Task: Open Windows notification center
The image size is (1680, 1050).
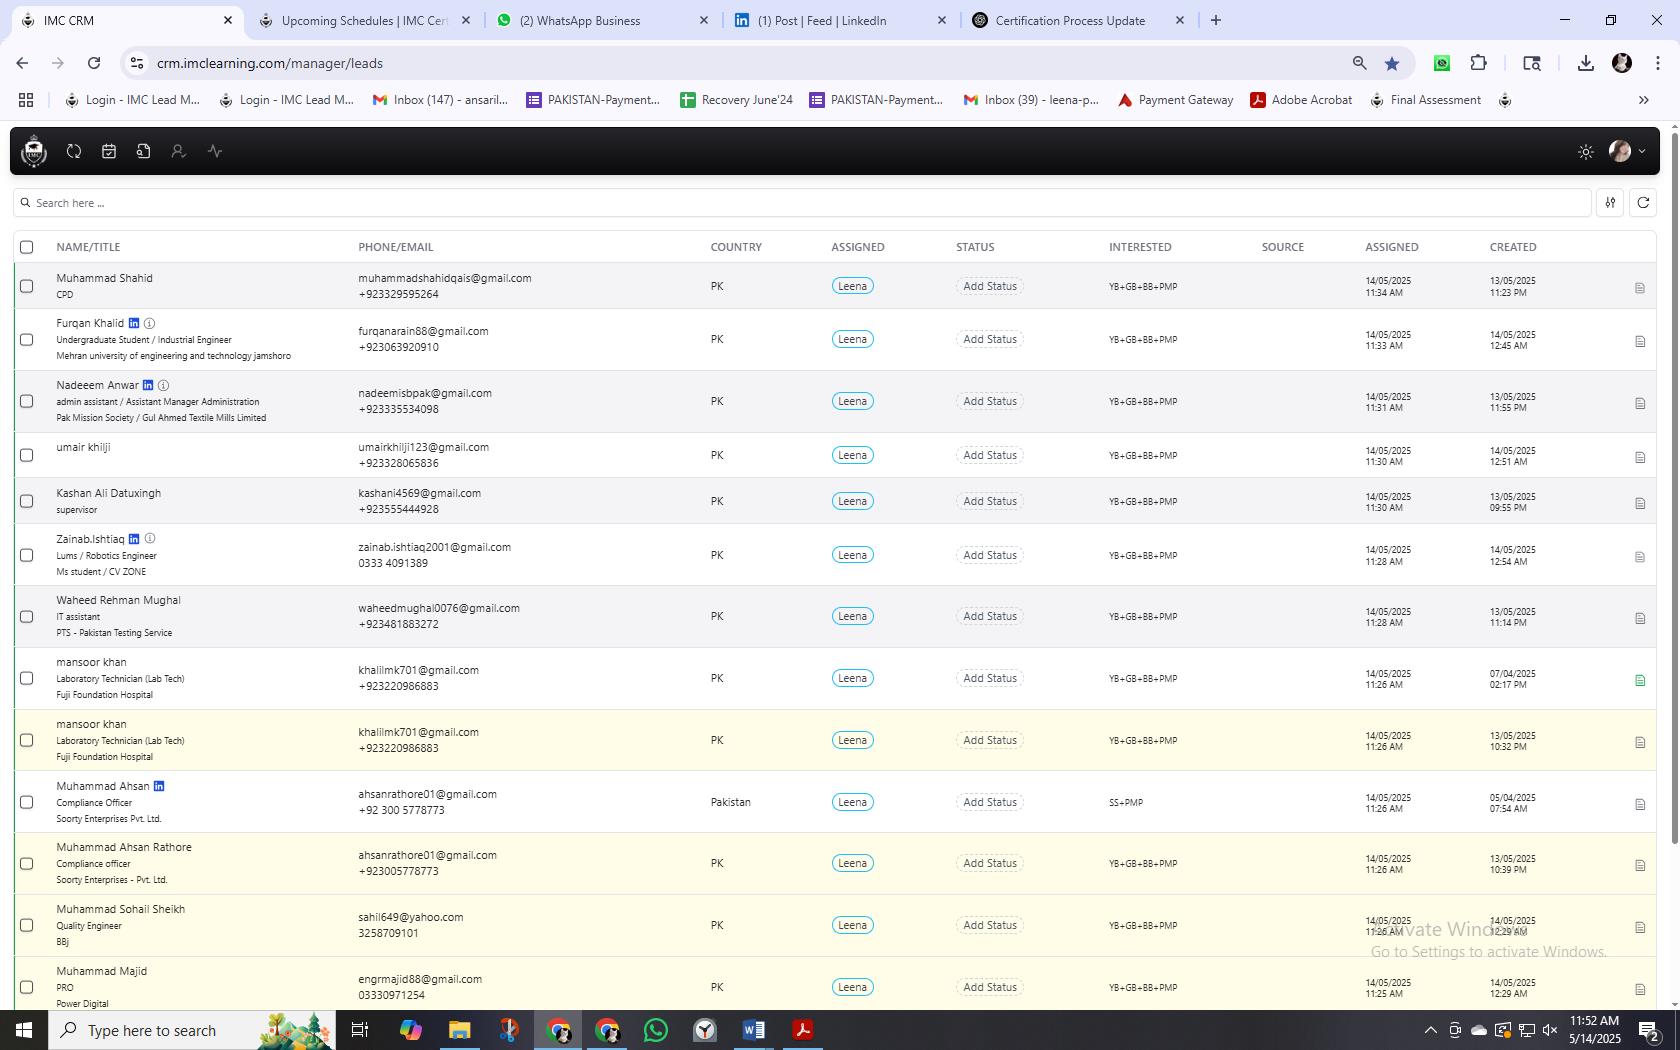Action: tap(1650, 1030)
